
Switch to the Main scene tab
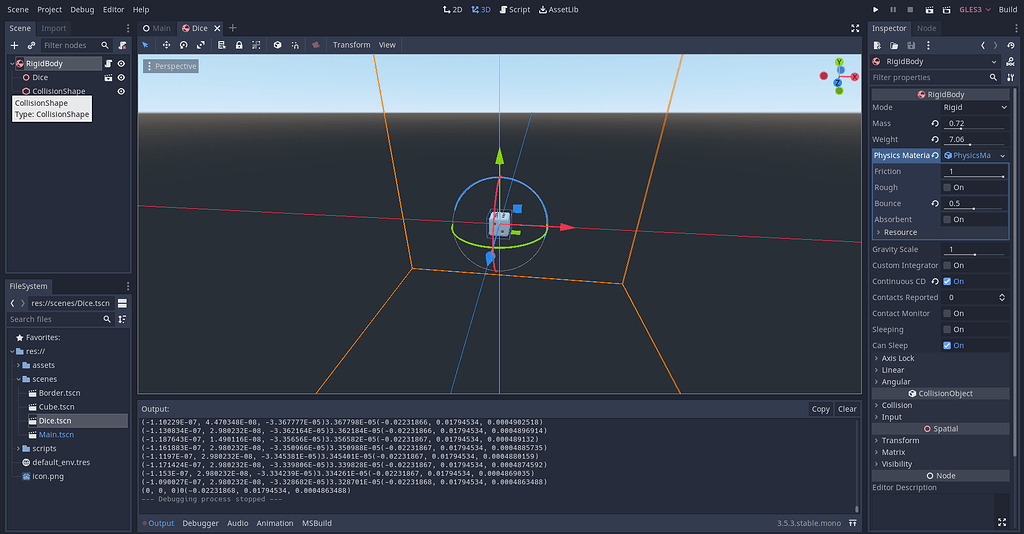[157, 28]
